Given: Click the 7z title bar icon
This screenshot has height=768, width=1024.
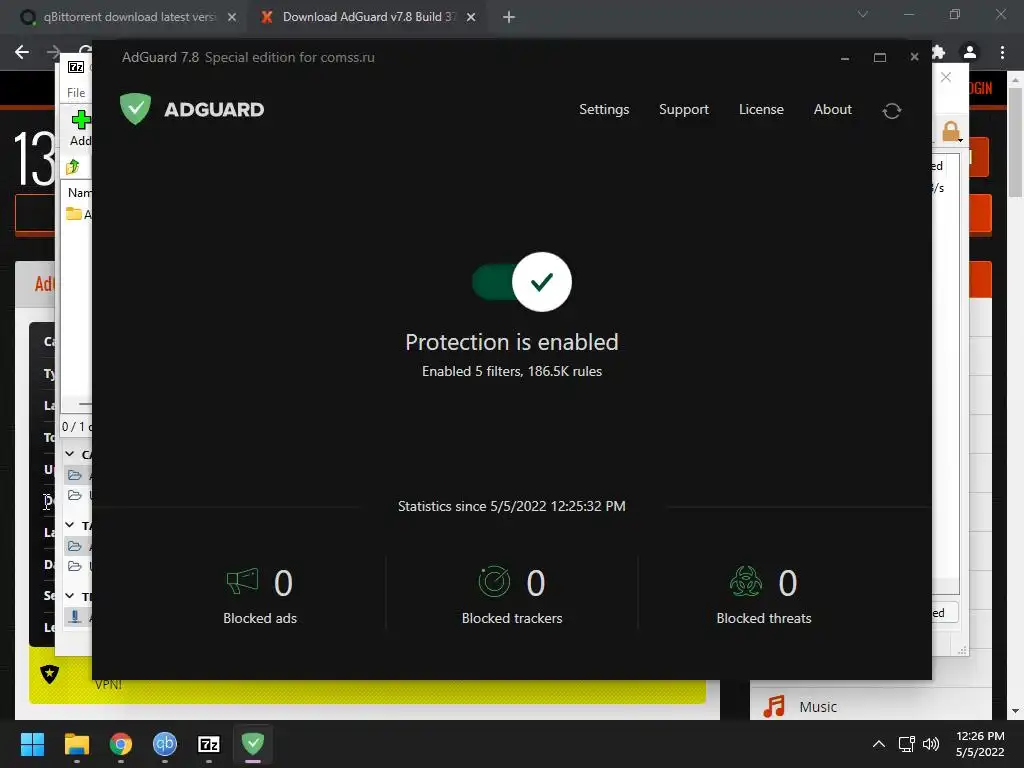Looking at the screenshot, I should (x=76, y=67).
